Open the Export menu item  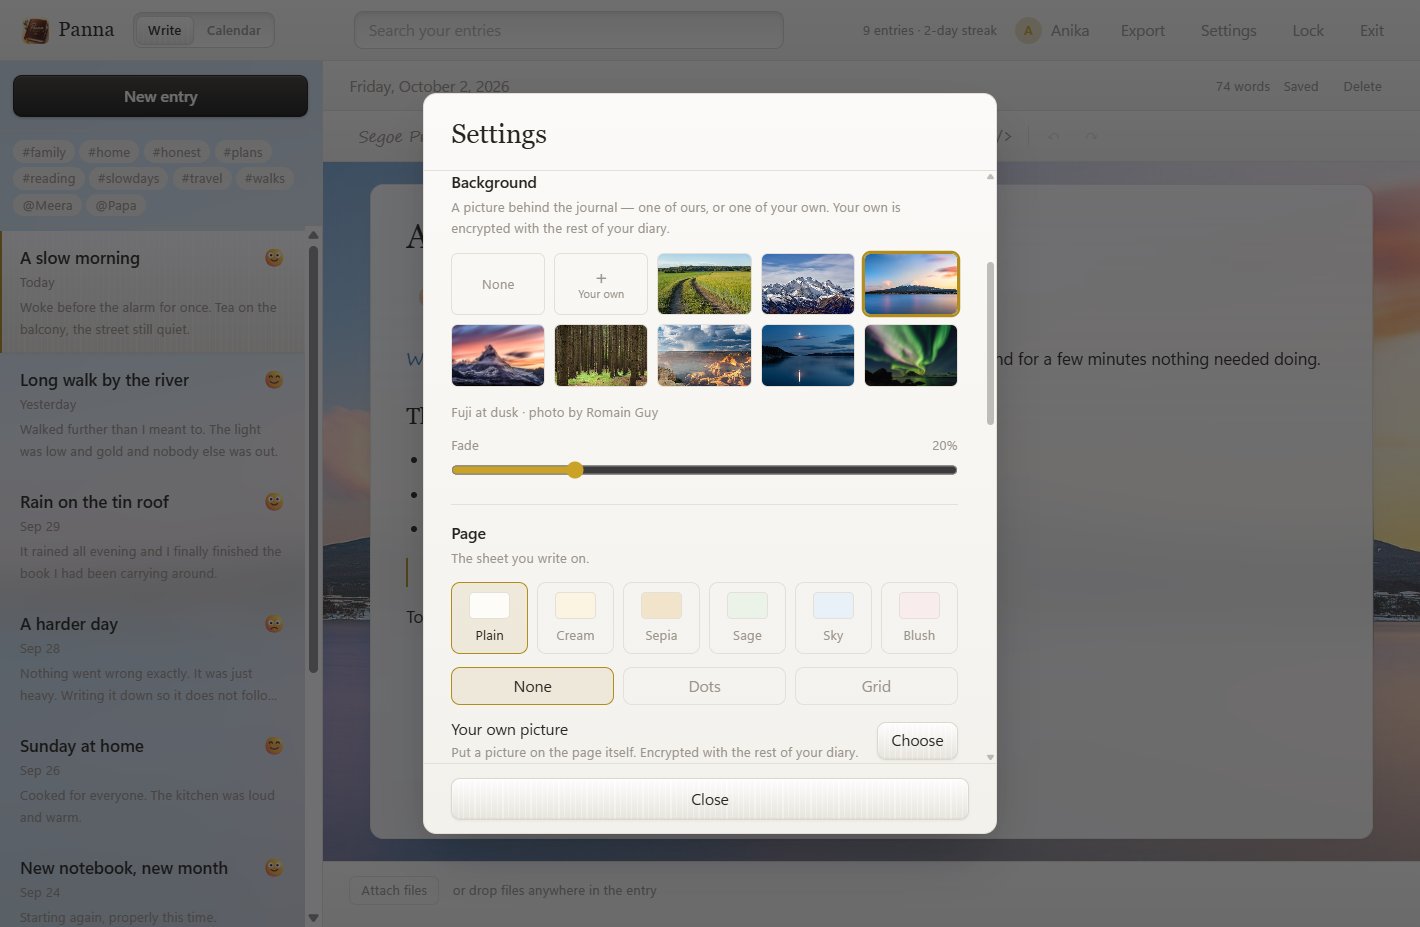click(1142, 31)
